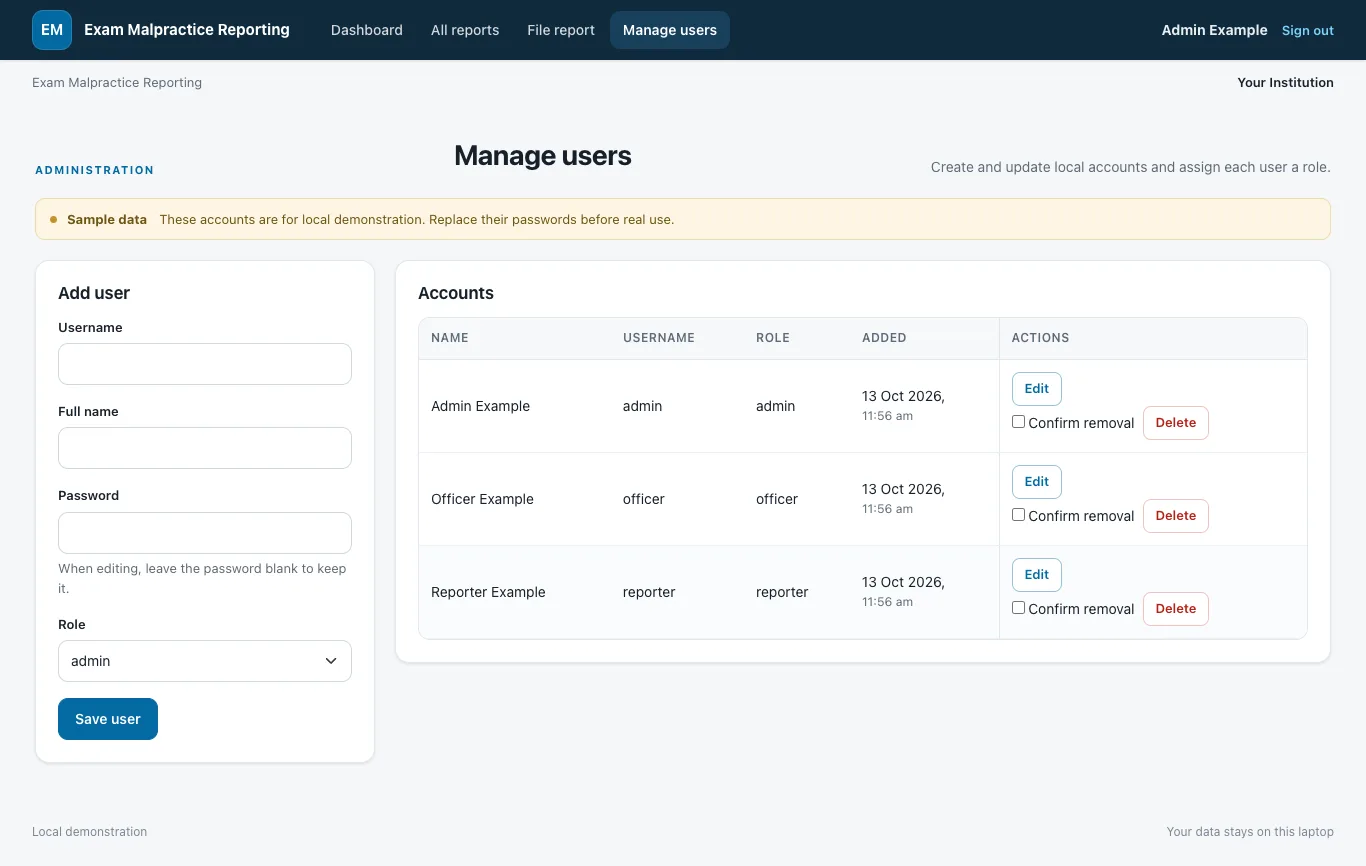
Task: Delete the Reporter Example account
Action: click(x=1176, y=609)
